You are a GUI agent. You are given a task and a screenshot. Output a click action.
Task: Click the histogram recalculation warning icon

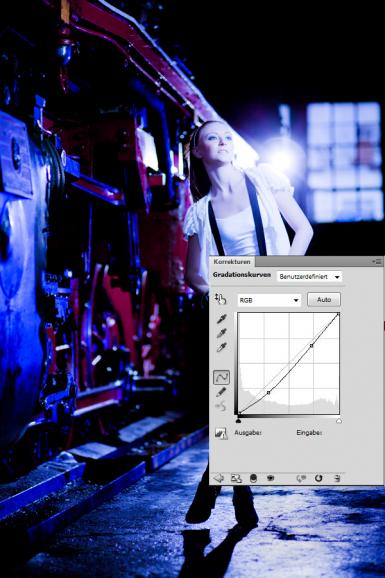click(x=221, y=433)
